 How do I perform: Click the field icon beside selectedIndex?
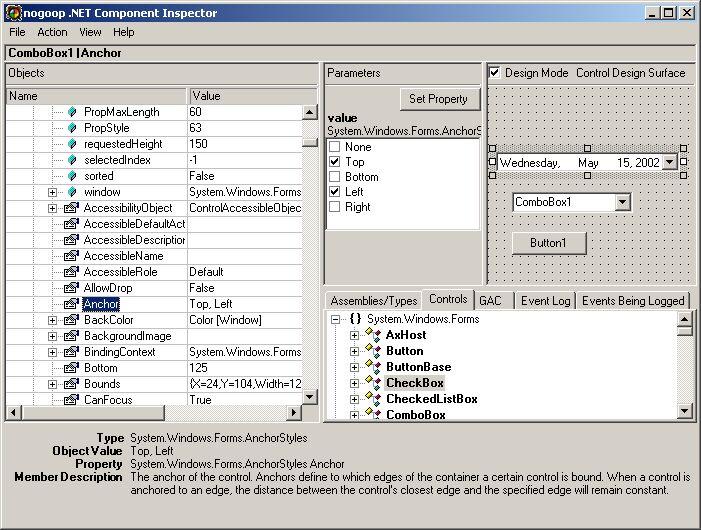[x=72, y=160]
